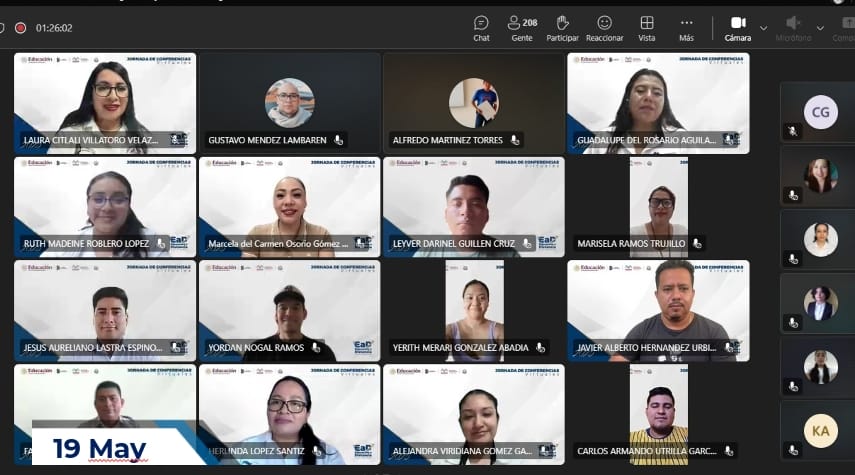Click the Participar raise hand icon

562,28
